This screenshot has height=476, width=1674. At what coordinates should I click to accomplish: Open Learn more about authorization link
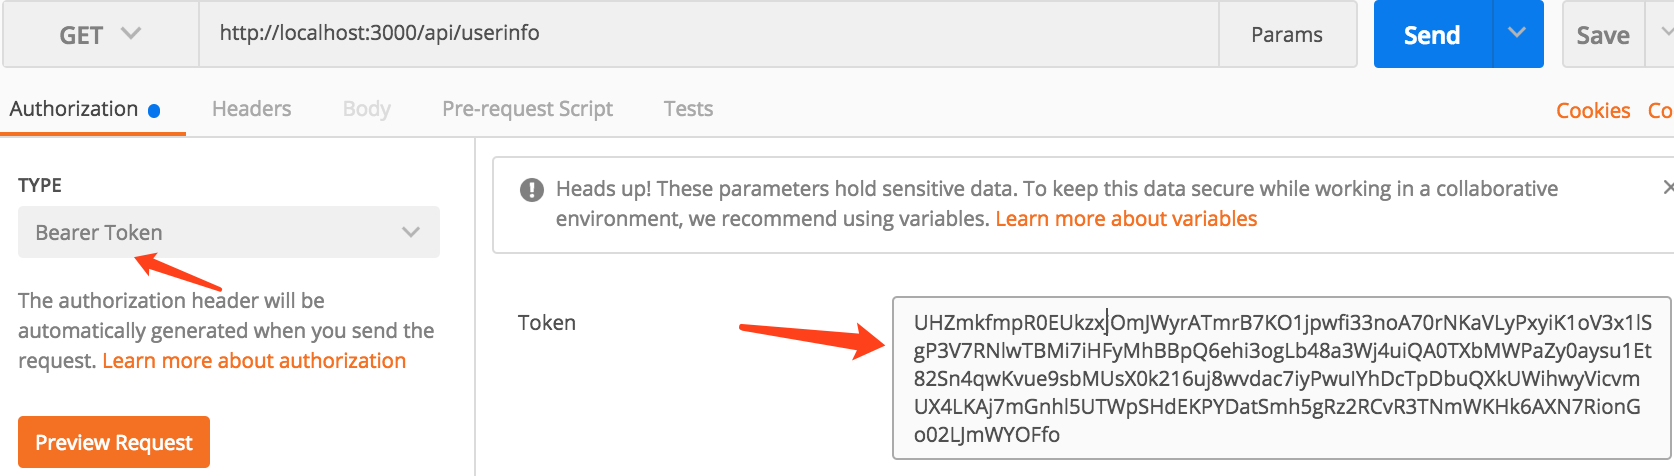(254, 361)
